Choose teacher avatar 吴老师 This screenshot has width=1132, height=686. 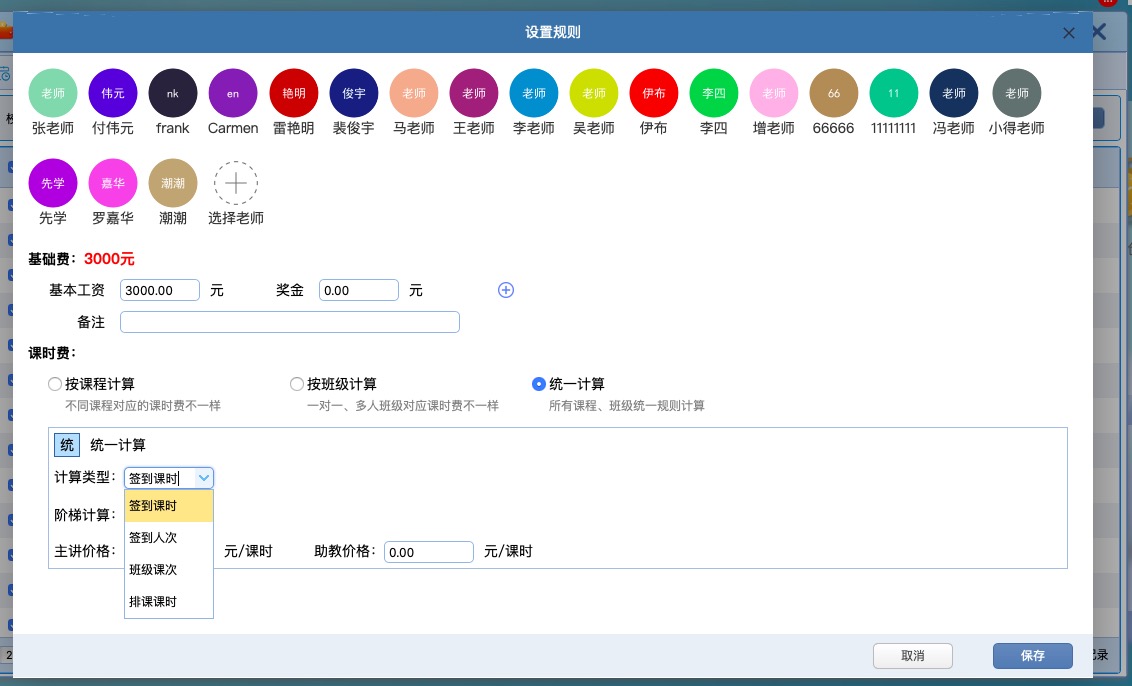[593, 93]
